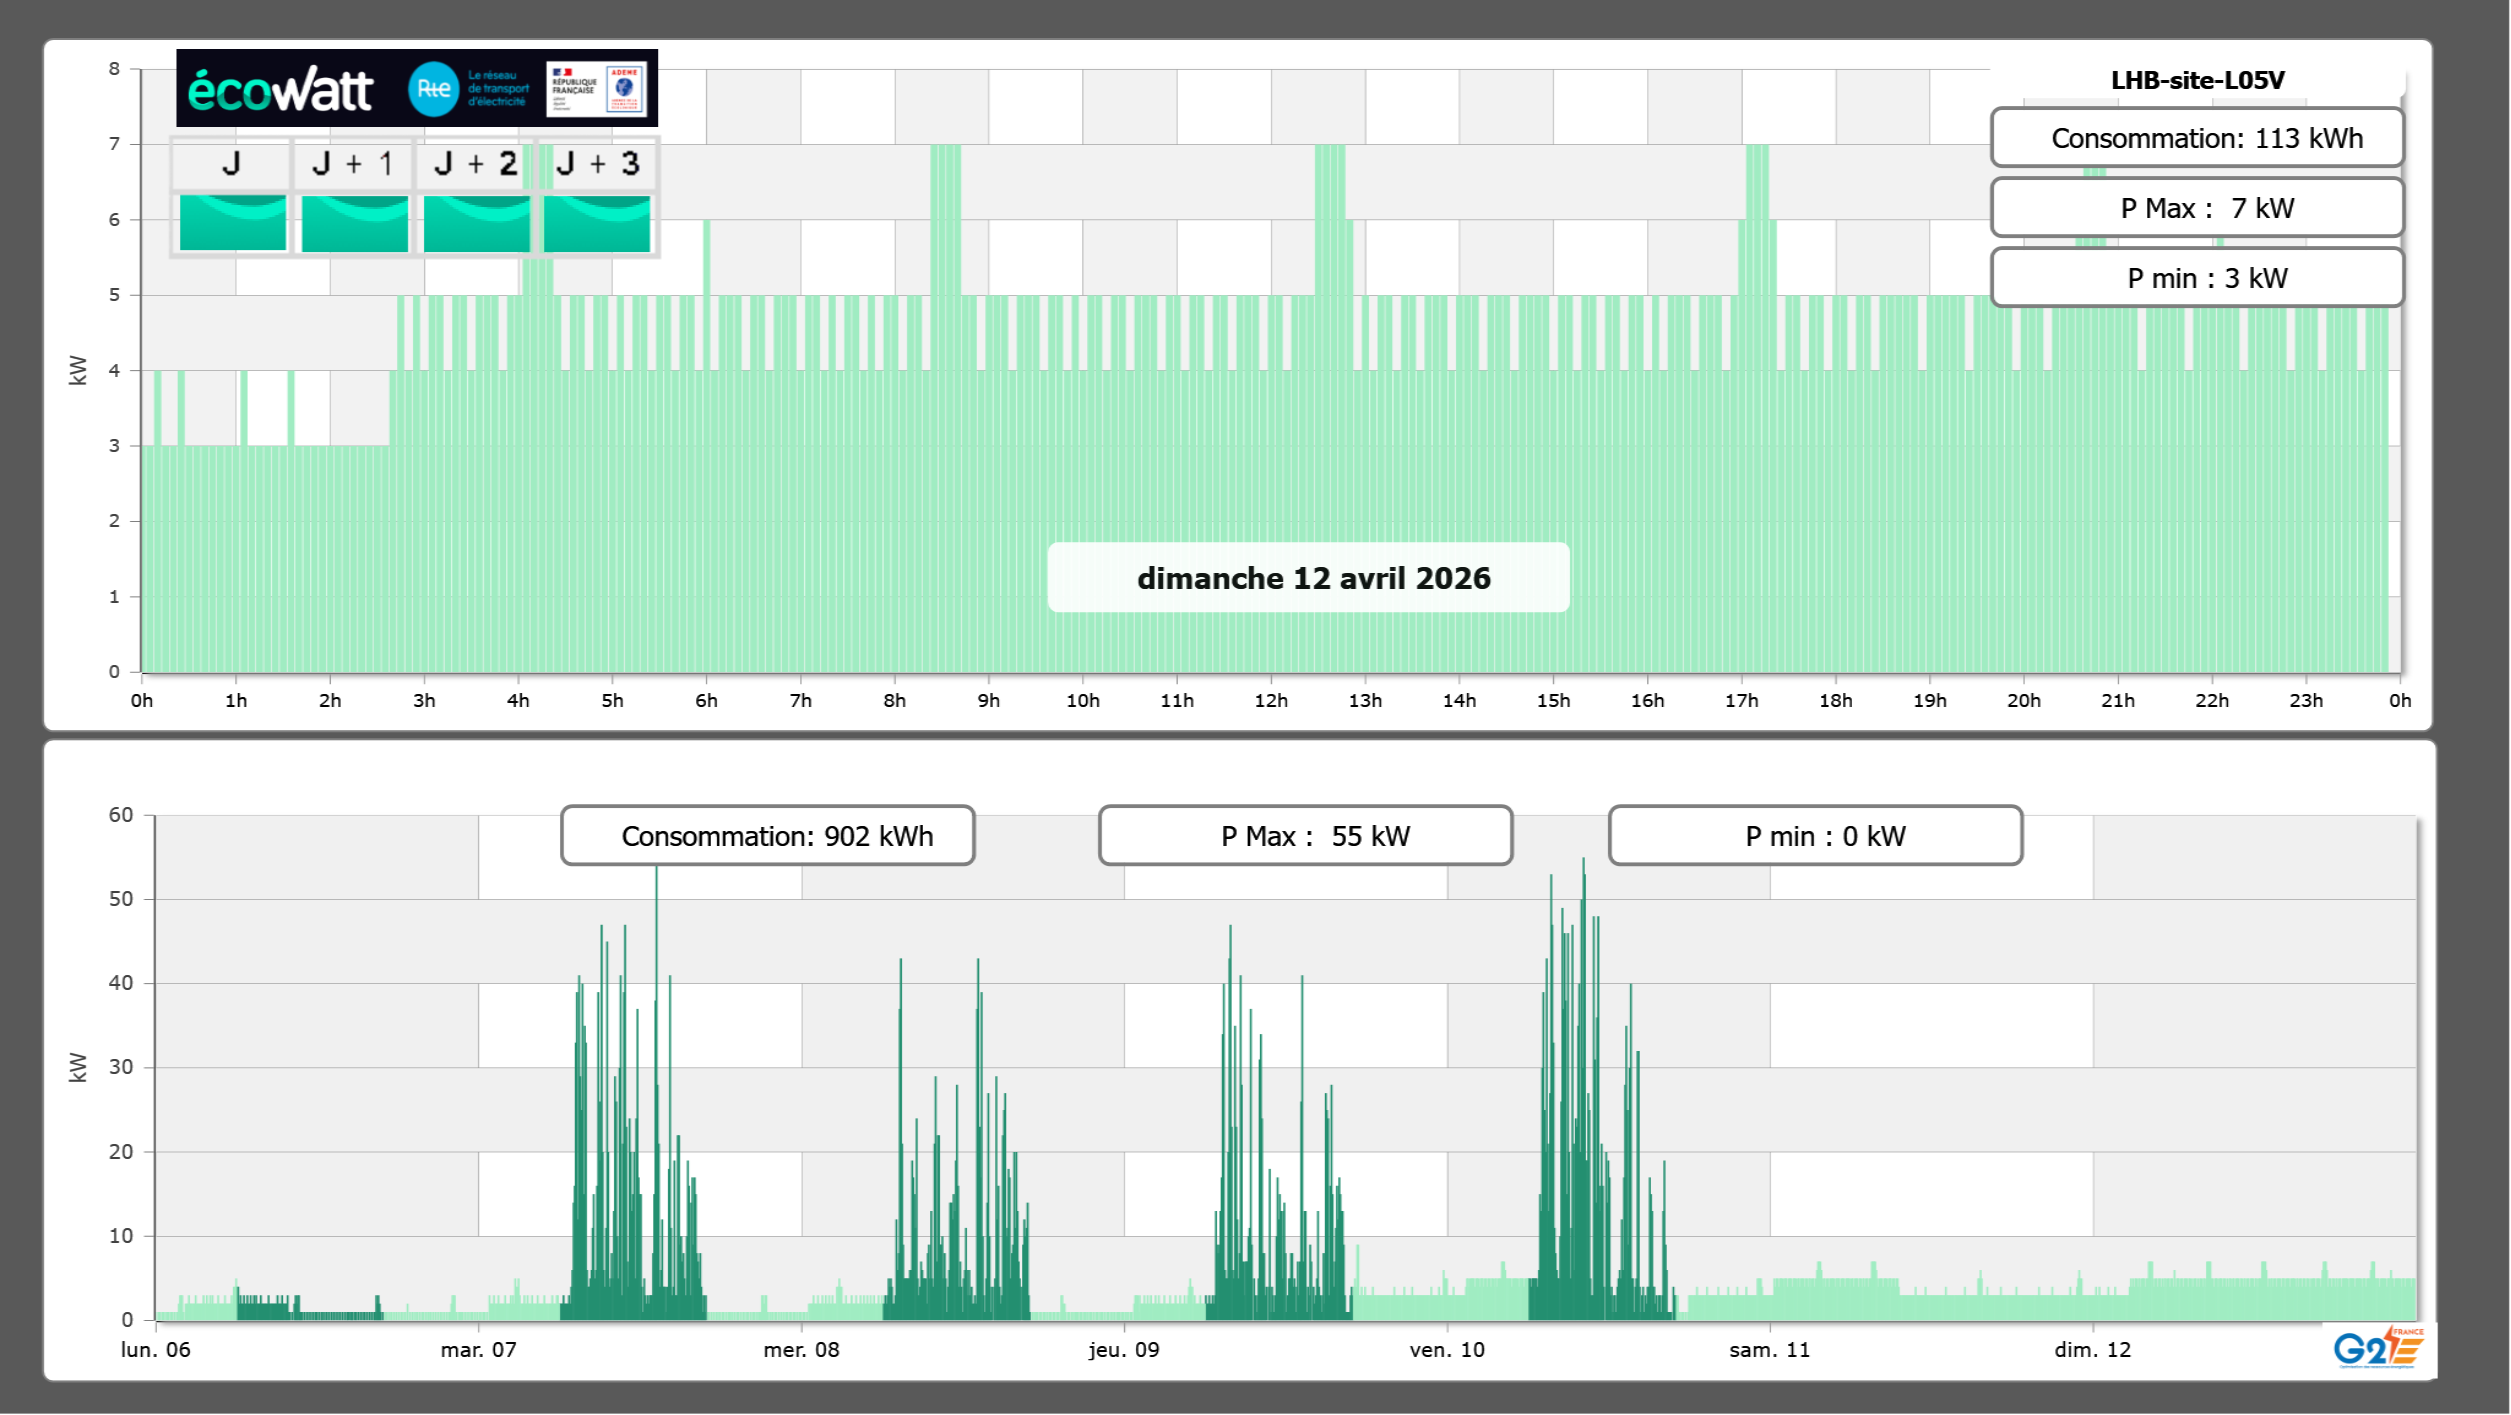The image size is (2511, 1415).
Task: Click the green J + 2 signal icon
Action: [476, 223]
